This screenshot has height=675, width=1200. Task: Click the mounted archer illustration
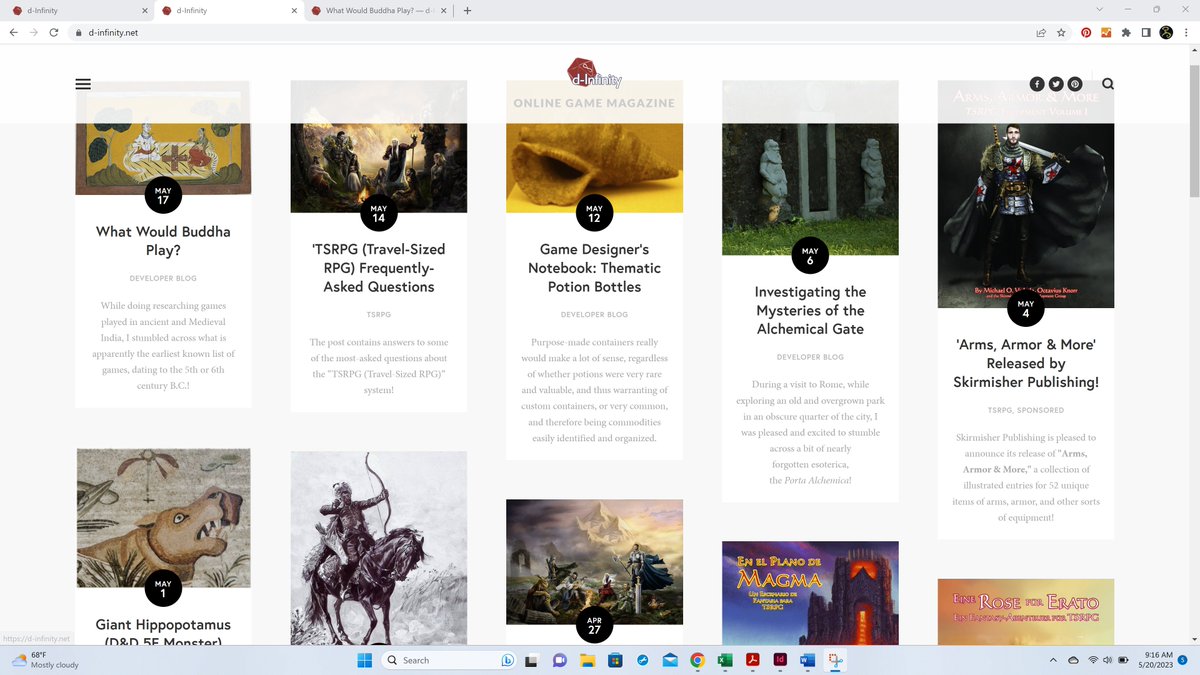pos(379,548)
